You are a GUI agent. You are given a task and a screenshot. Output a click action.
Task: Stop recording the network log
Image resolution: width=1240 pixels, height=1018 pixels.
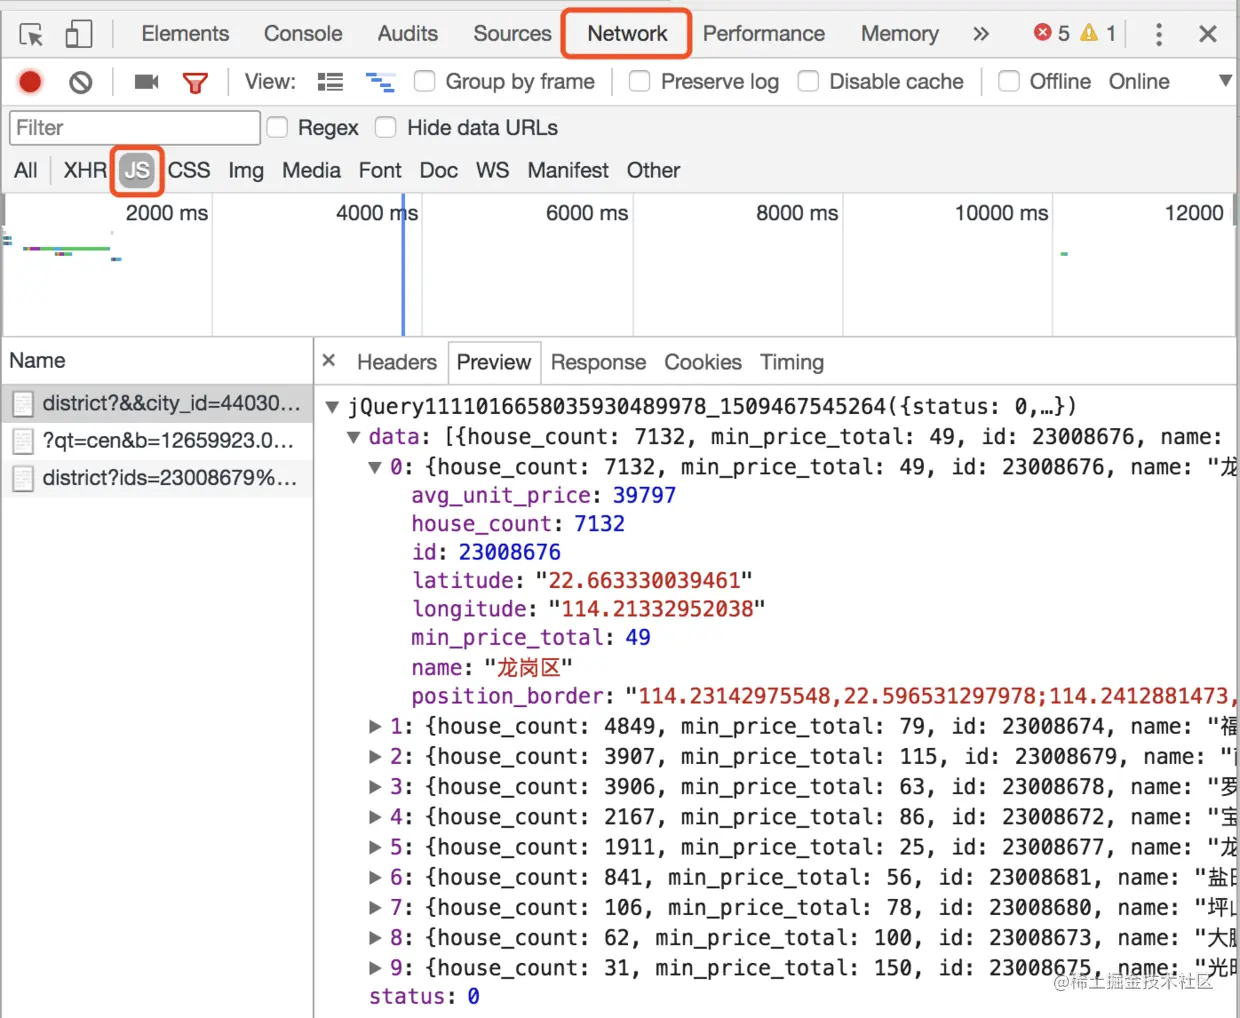[x=30, y=82]
